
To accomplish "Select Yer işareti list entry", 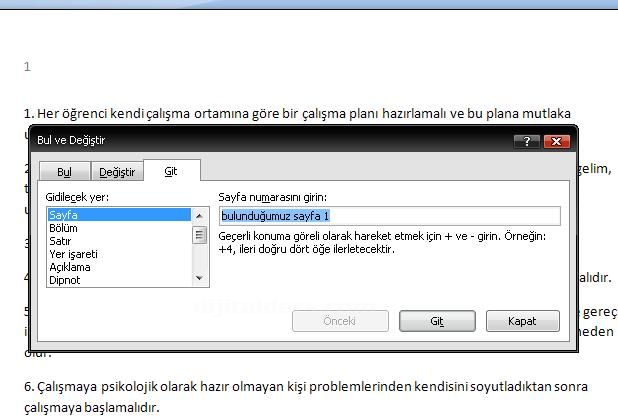I will click(119, 254).
